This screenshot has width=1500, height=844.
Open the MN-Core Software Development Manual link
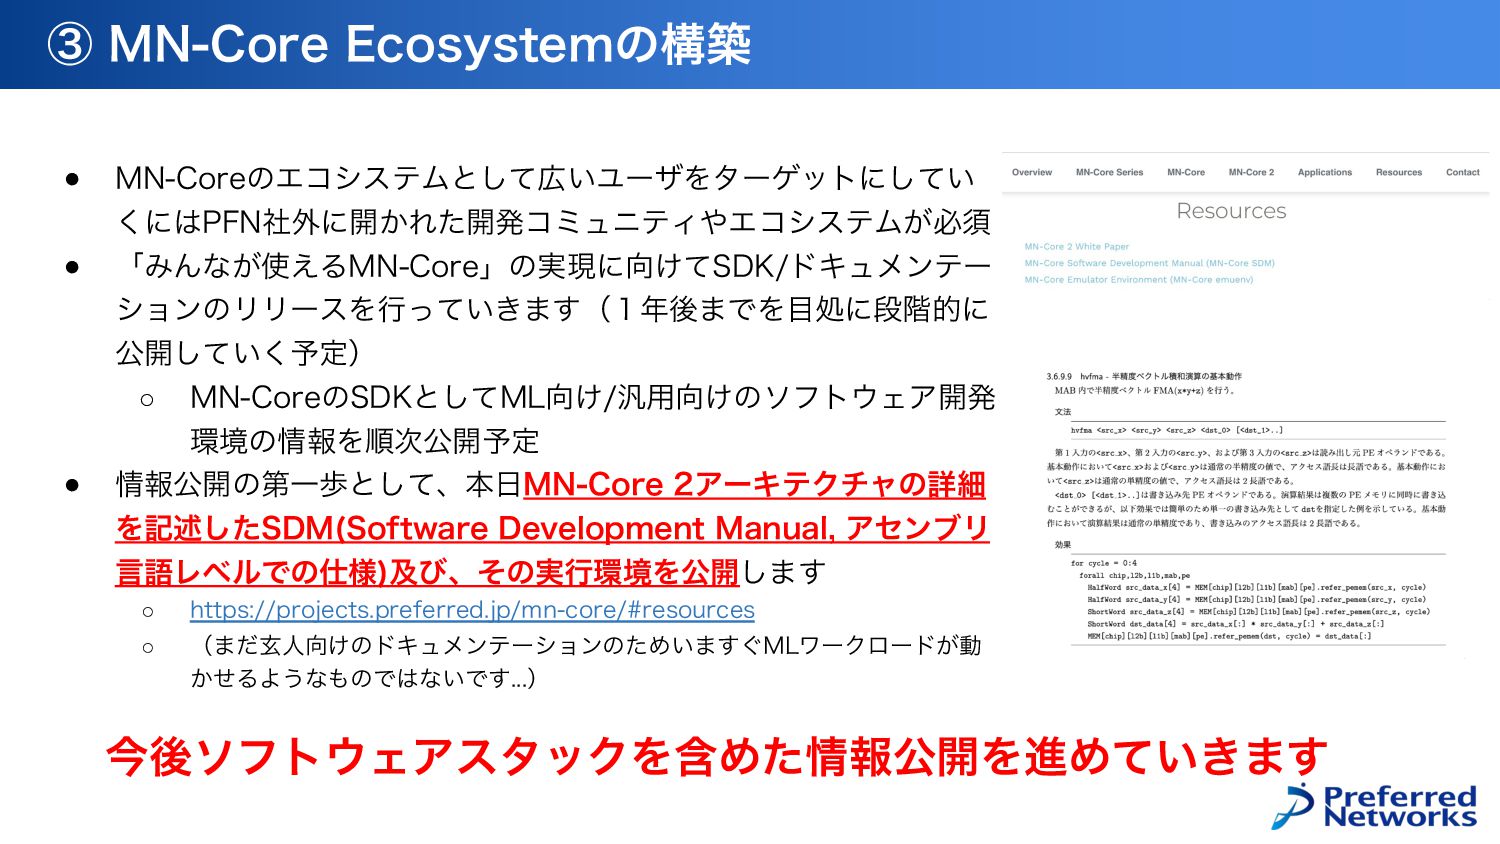coord(1149,263)
